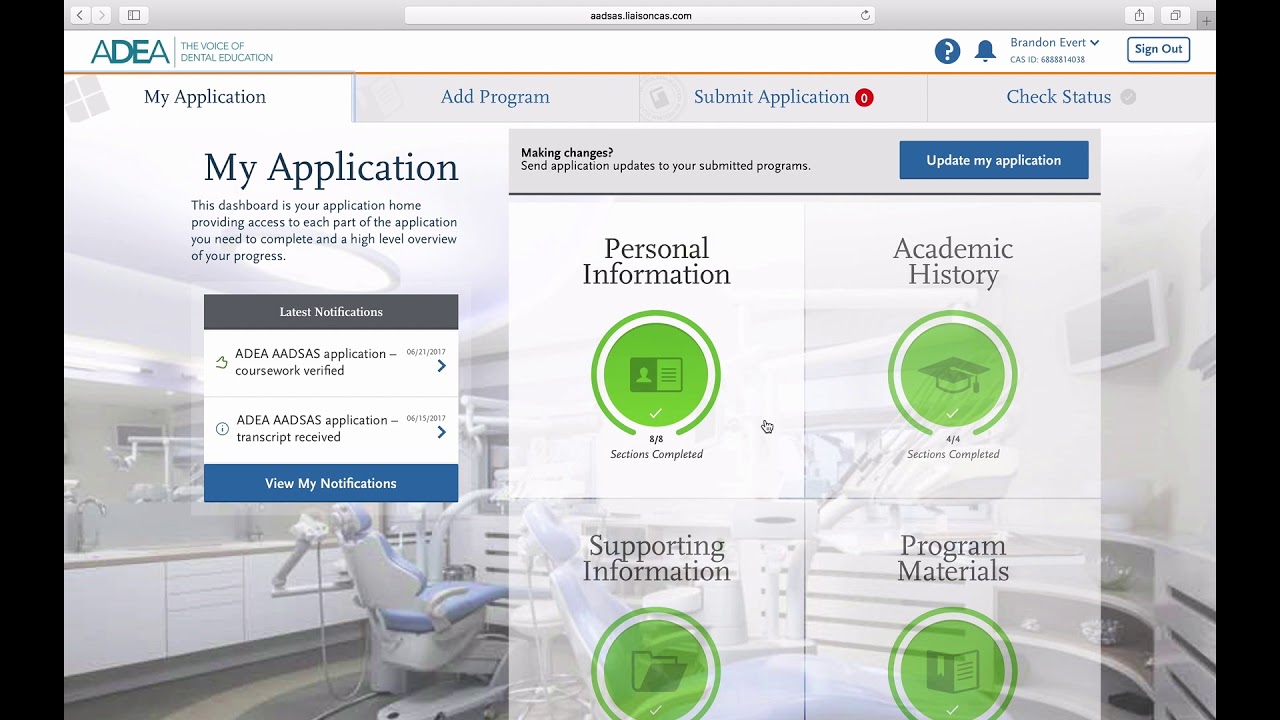Image resolution: width=1280 pixels, height=720 pixels.
Task: Open the help question mark icon
Action: 947,51
